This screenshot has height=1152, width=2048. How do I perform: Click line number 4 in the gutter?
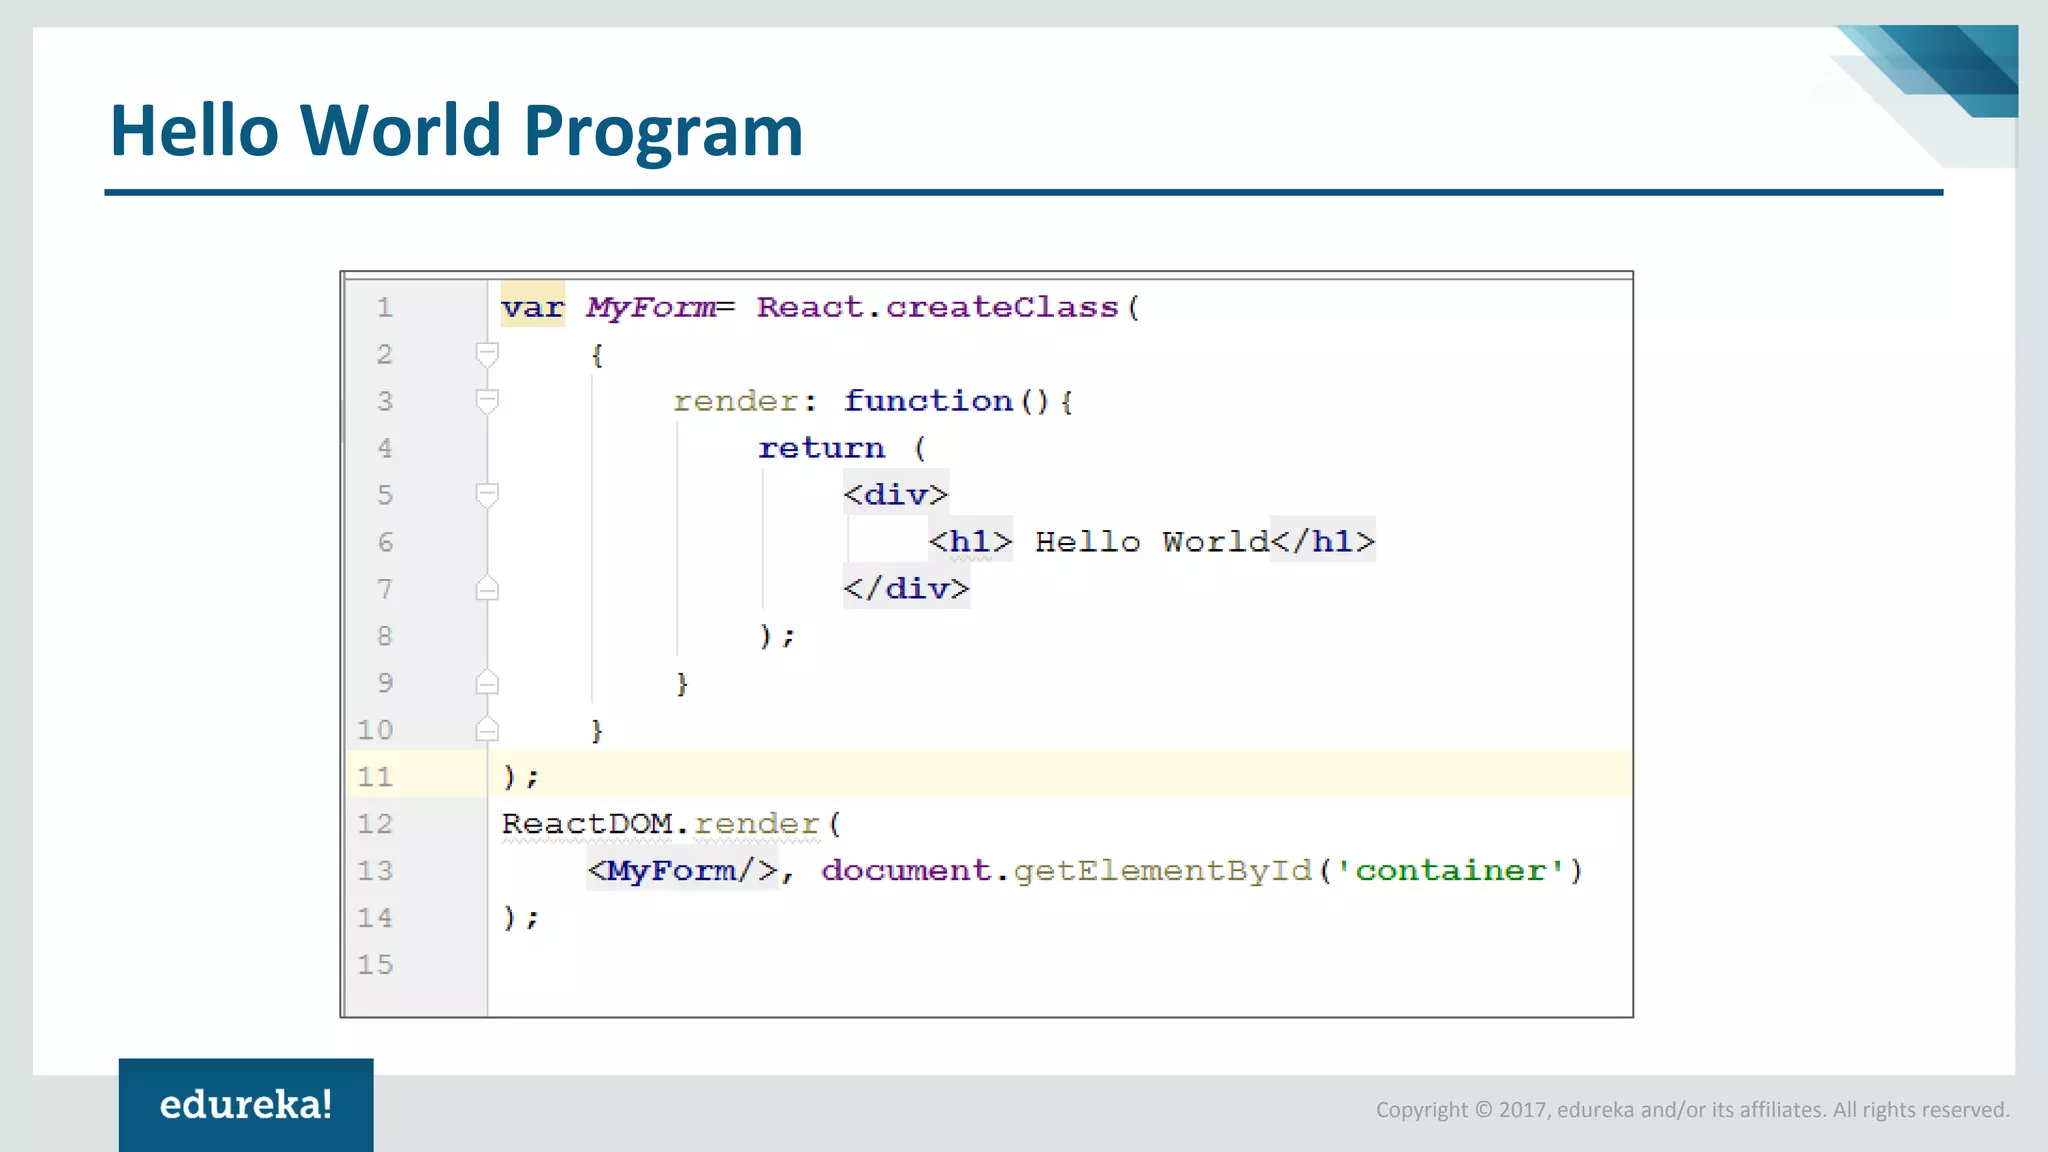pyautogui.click(x=385, y=448)
